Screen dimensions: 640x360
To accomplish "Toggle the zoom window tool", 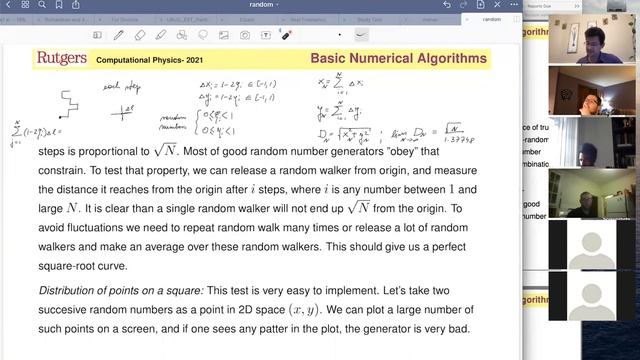I will point(97,35).
